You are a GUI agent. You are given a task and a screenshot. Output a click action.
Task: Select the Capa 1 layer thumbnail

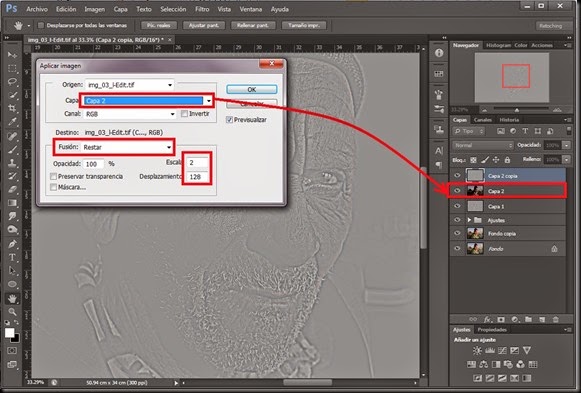click(475, 206)
